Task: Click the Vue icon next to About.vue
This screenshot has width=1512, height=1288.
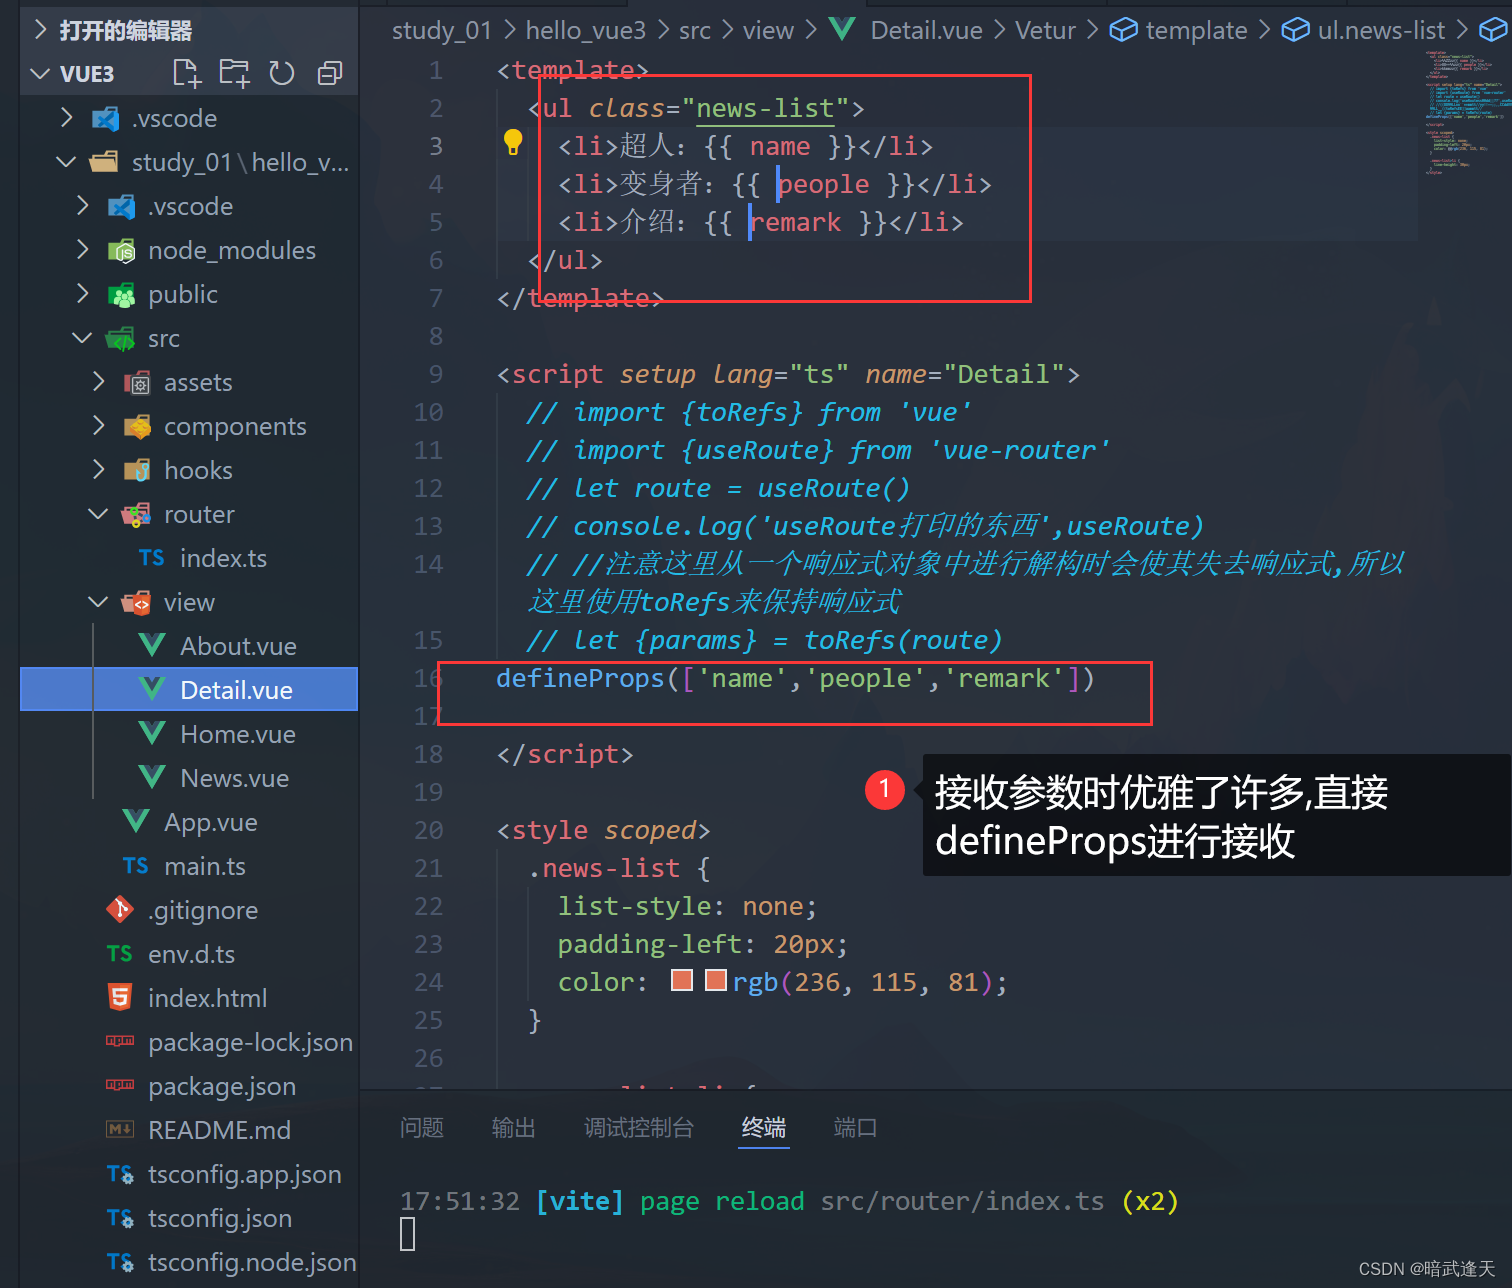Action: click(152, 645)
